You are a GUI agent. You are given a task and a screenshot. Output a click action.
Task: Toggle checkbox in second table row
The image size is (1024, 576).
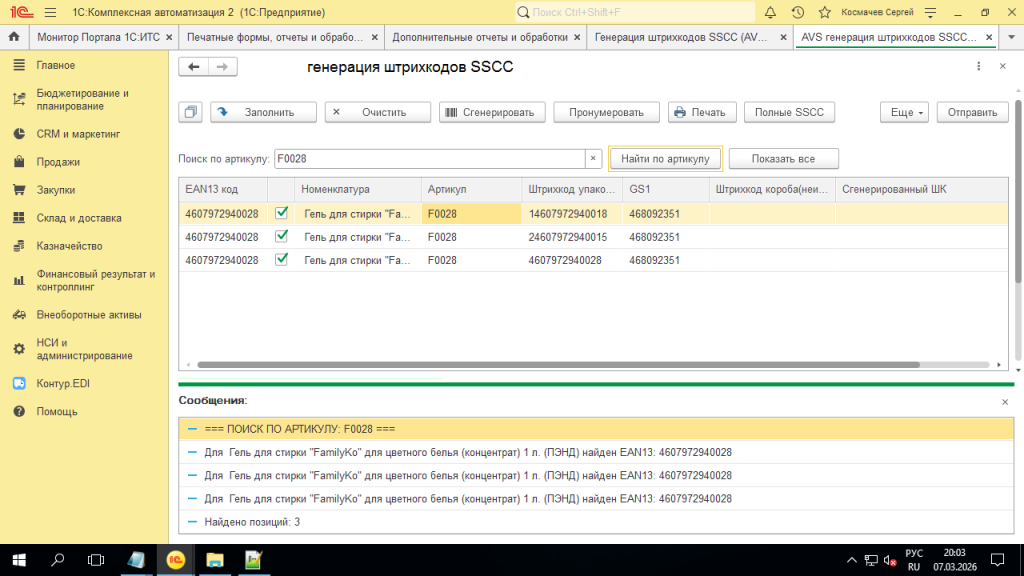click(281, 236)
